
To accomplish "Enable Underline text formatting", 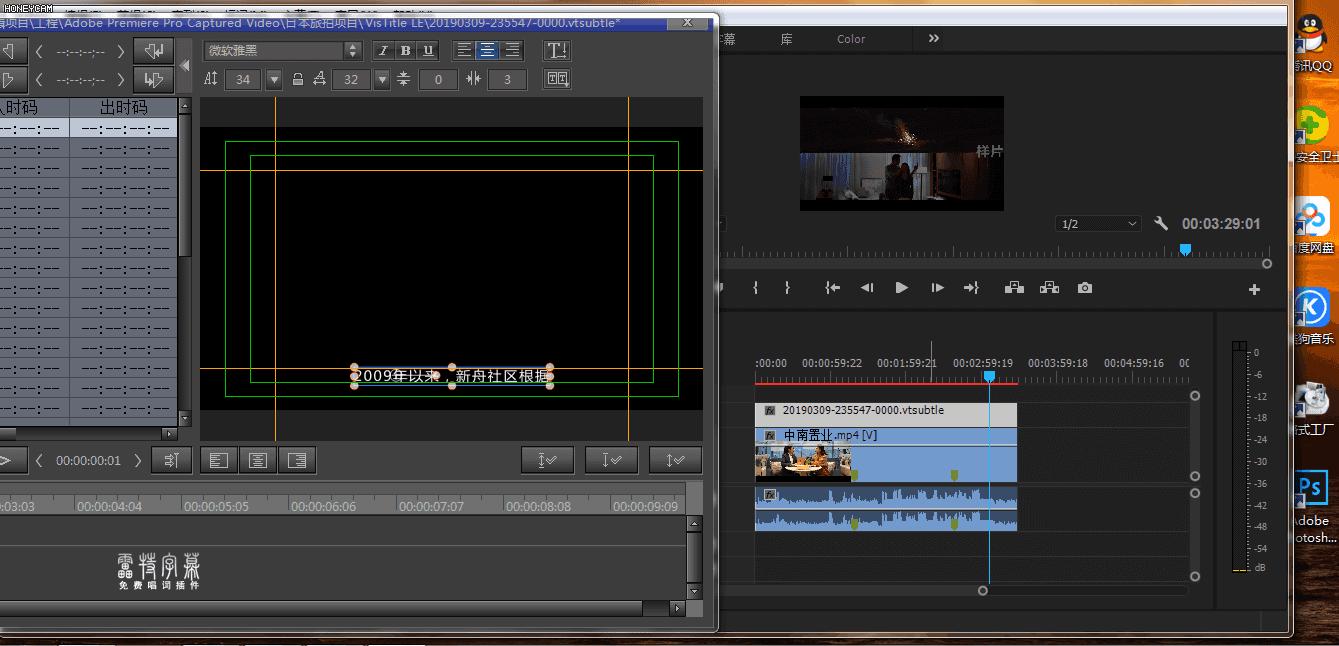I will point(428,51).
